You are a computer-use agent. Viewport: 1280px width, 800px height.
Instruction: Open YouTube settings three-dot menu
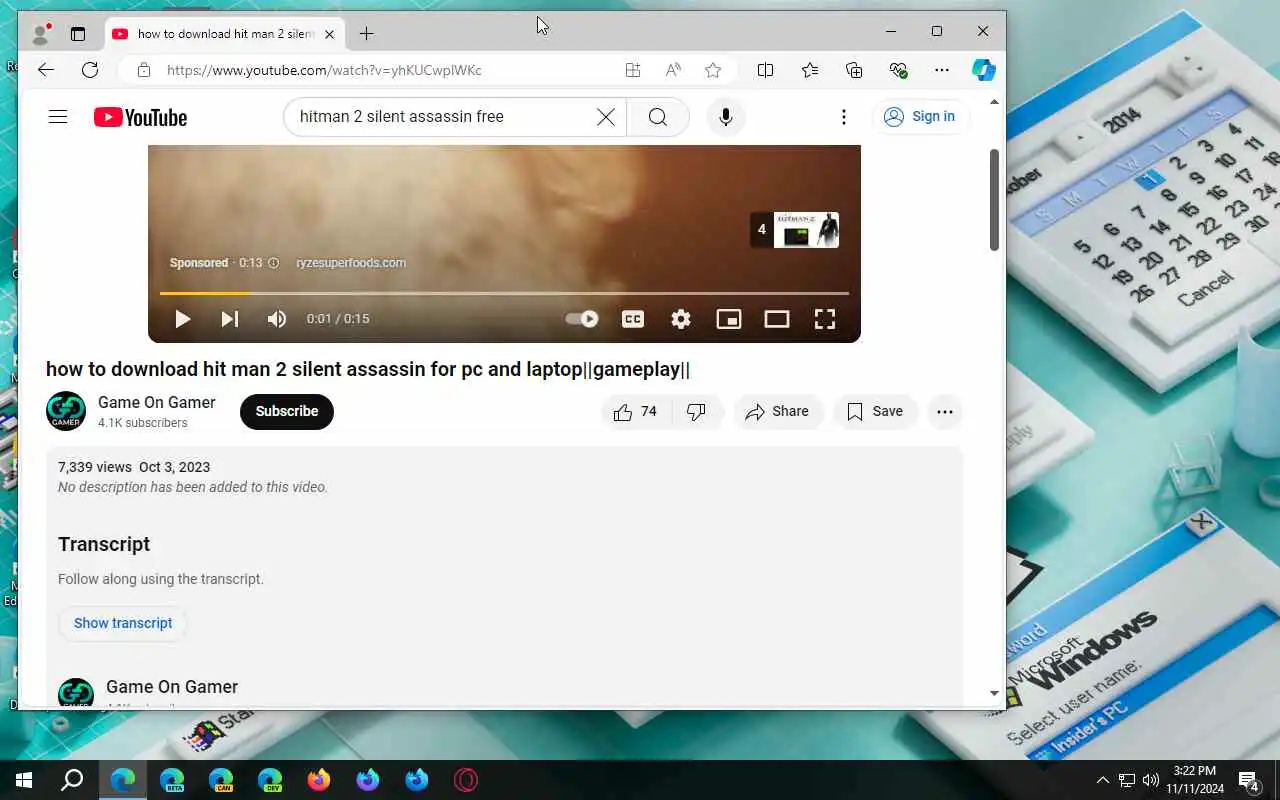click(x=844, y=117)
